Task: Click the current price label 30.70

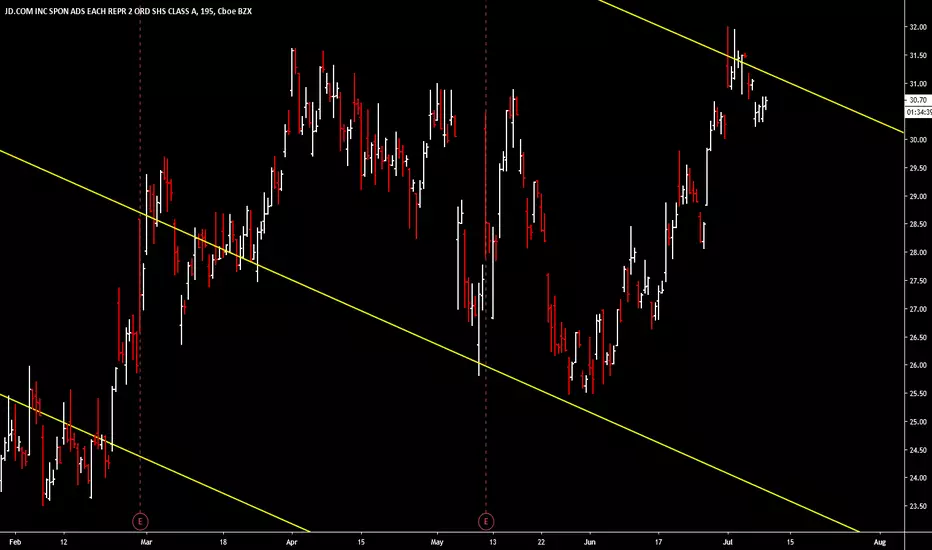Action: pyautogui.click(x=918, y=100)
